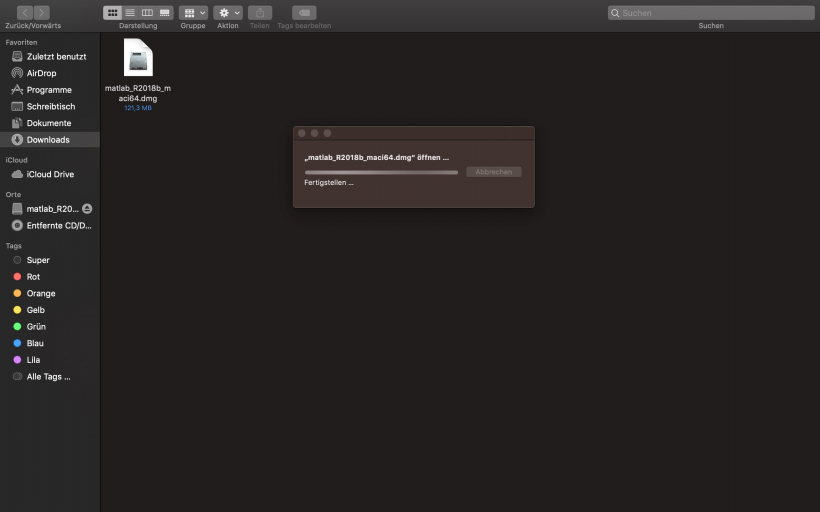The width and height of the screenshot is (820, 512).
Task: Click the Tags bearbeiten toolbar icon
Action: [304, 12]
